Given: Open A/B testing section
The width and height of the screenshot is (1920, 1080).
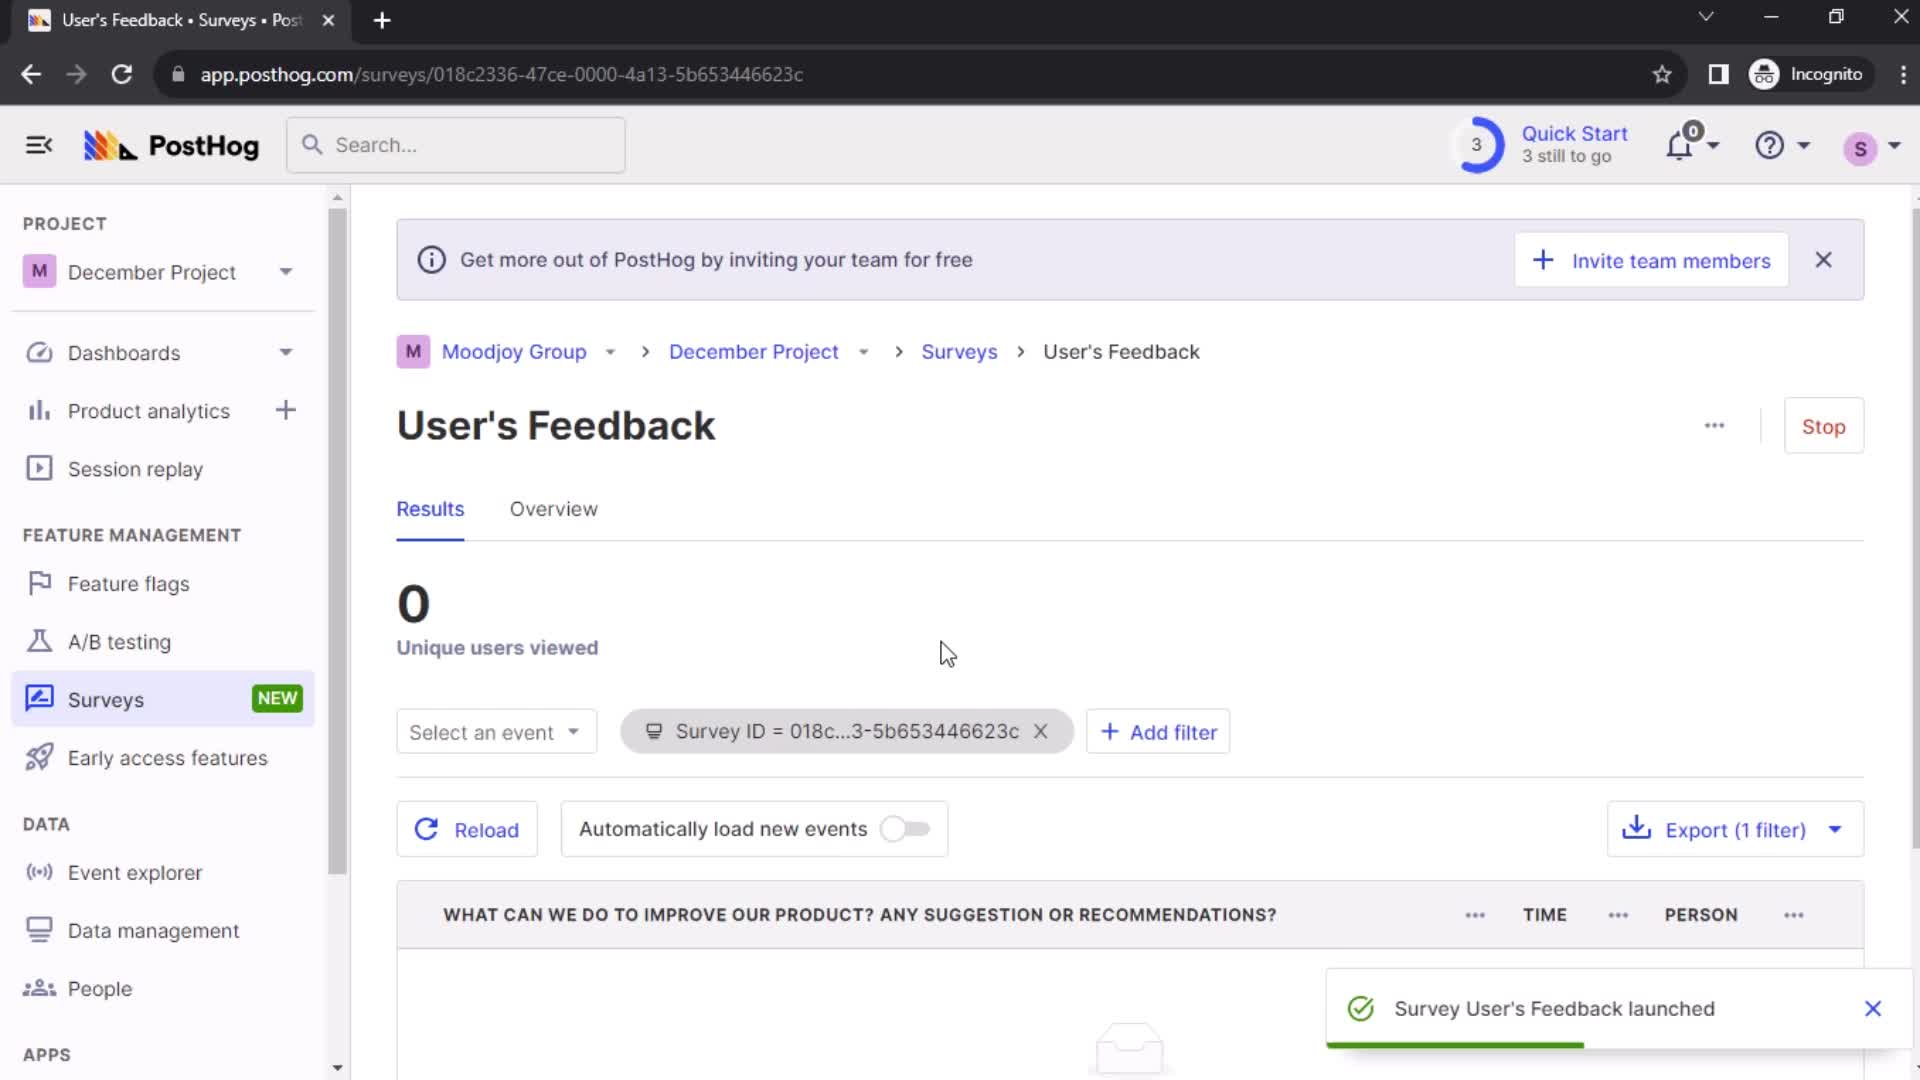Looking at the screenshot, I should click(119, 641).
